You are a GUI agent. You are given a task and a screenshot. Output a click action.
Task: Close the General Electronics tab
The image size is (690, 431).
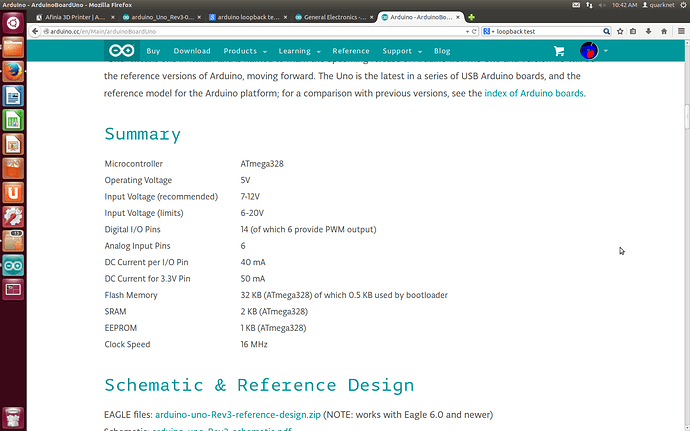pyautogui.click(x=371, y=17)
